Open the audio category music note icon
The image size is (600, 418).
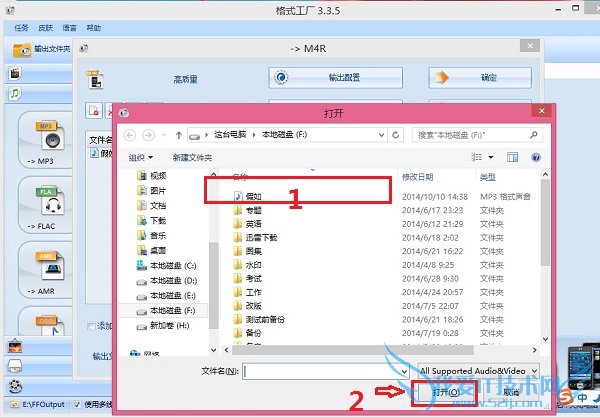click(x=15, y=93)
